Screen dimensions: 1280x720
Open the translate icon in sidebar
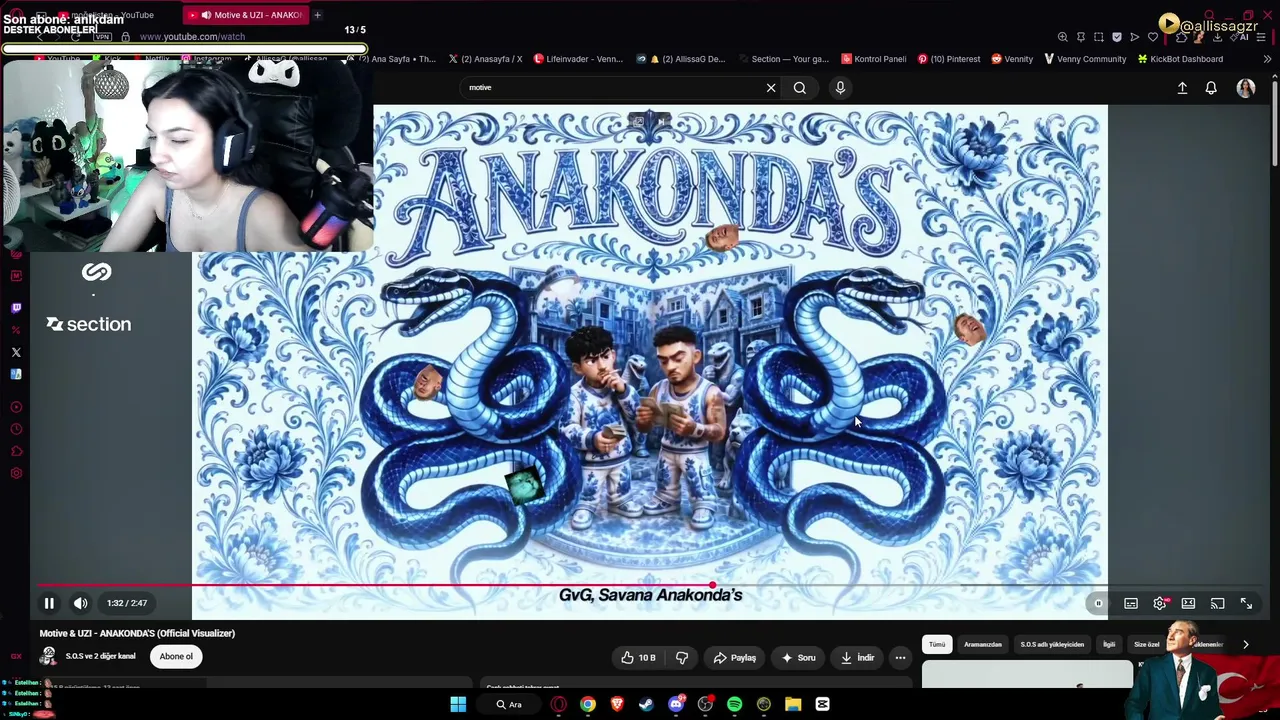tap(16, 374)
